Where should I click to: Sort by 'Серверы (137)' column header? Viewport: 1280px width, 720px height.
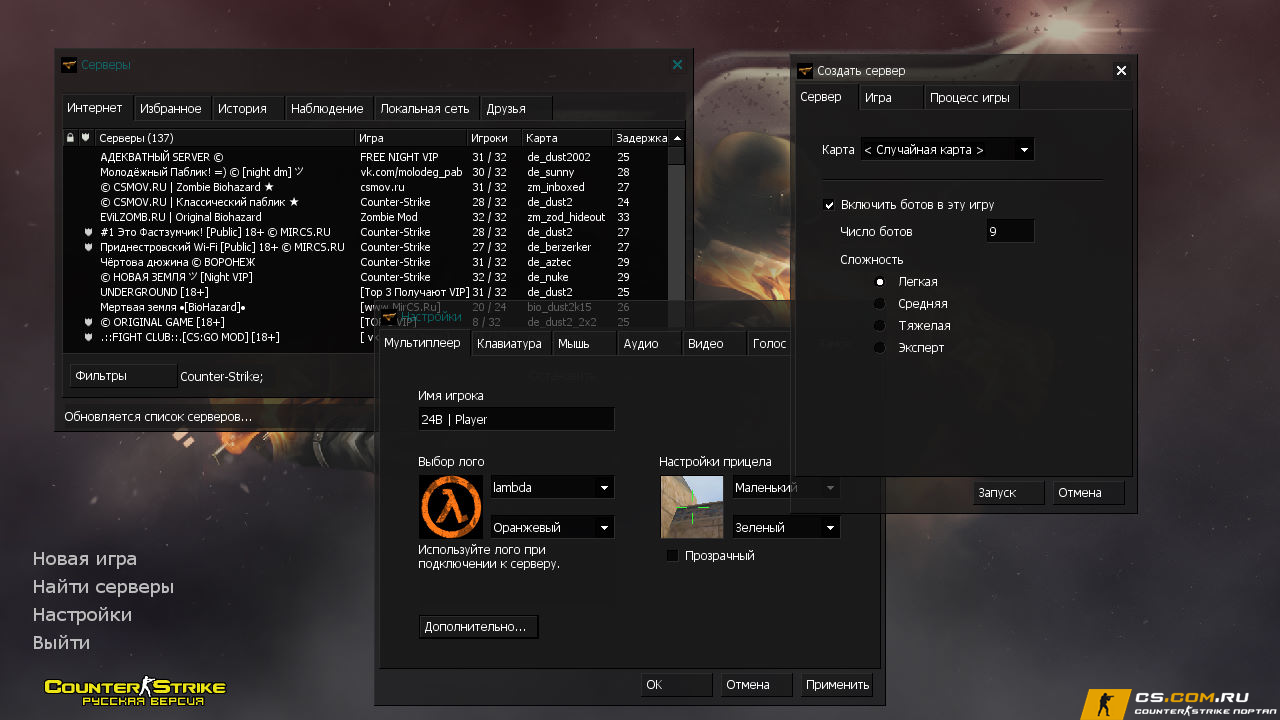[x=225, y=138]
